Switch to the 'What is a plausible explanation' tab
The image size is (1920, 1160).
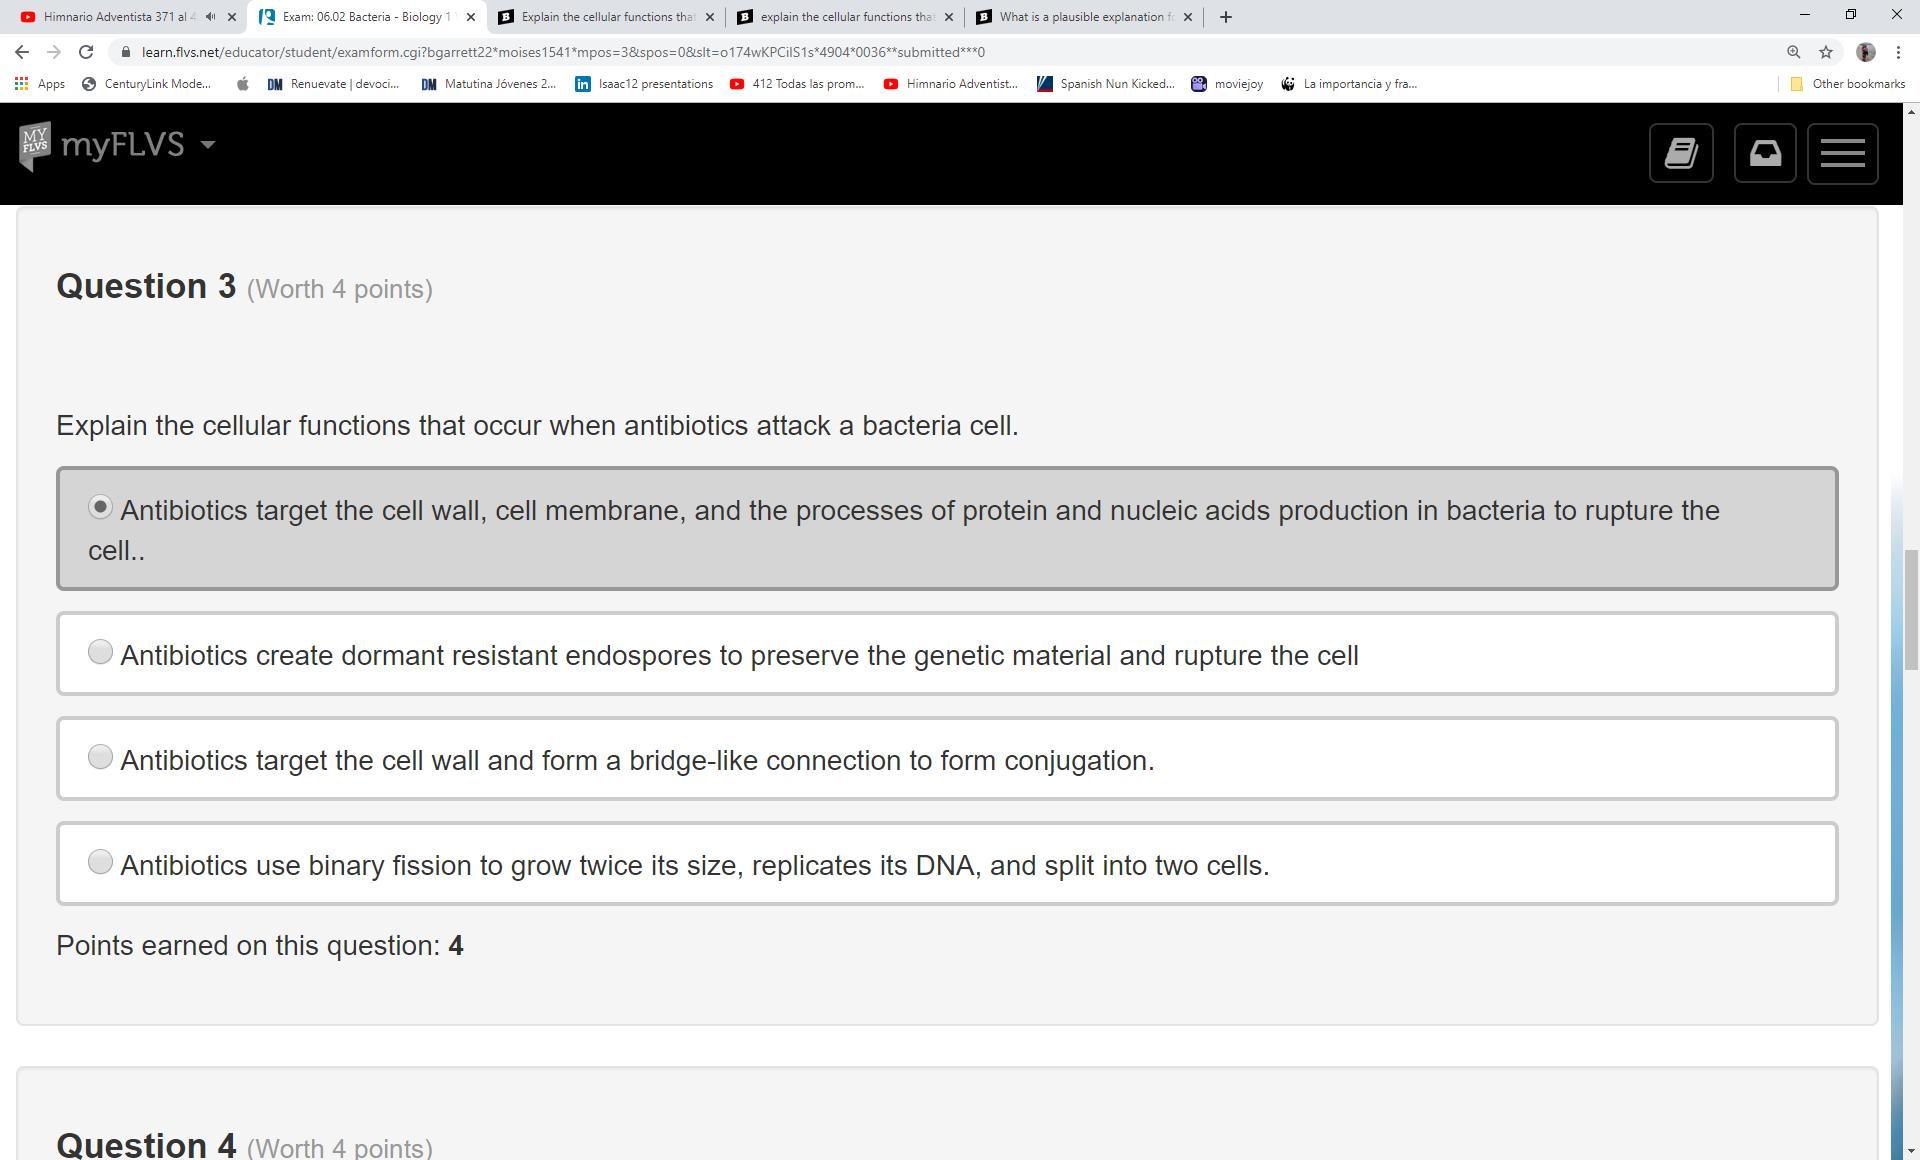[x=1085, y=17]
